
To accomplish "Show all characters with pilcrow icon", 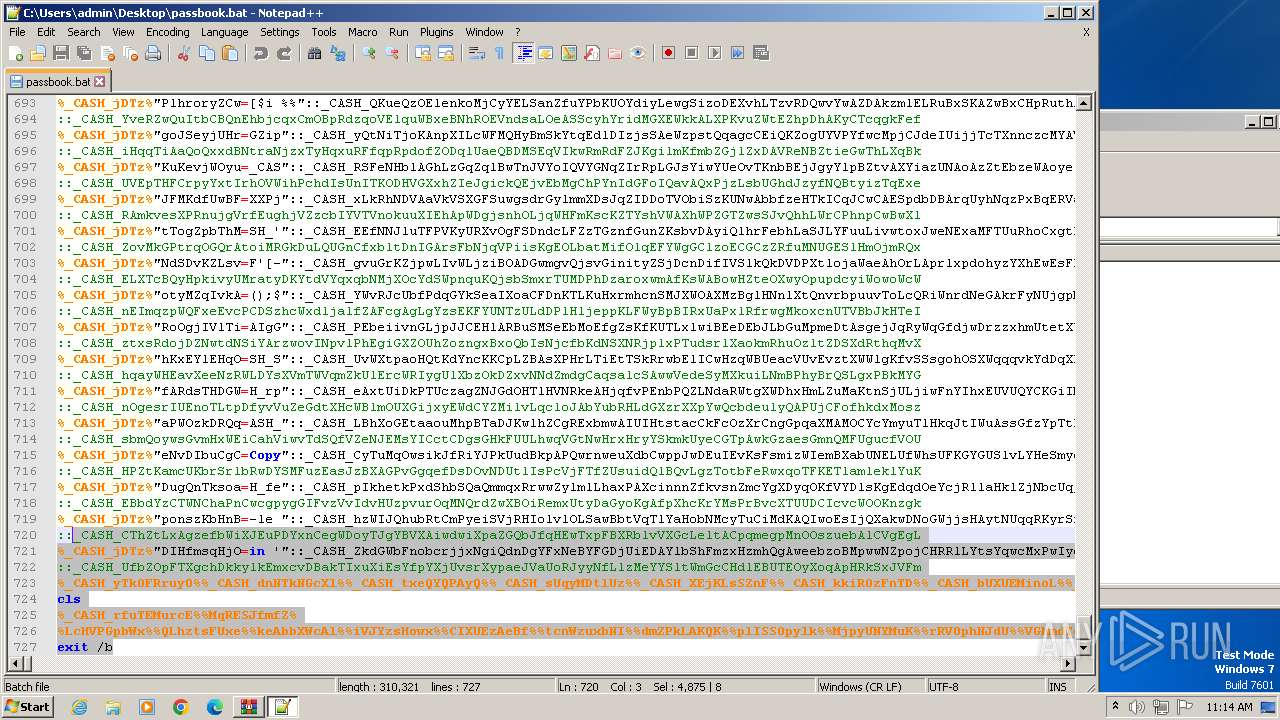I will (x=500, y=53).
